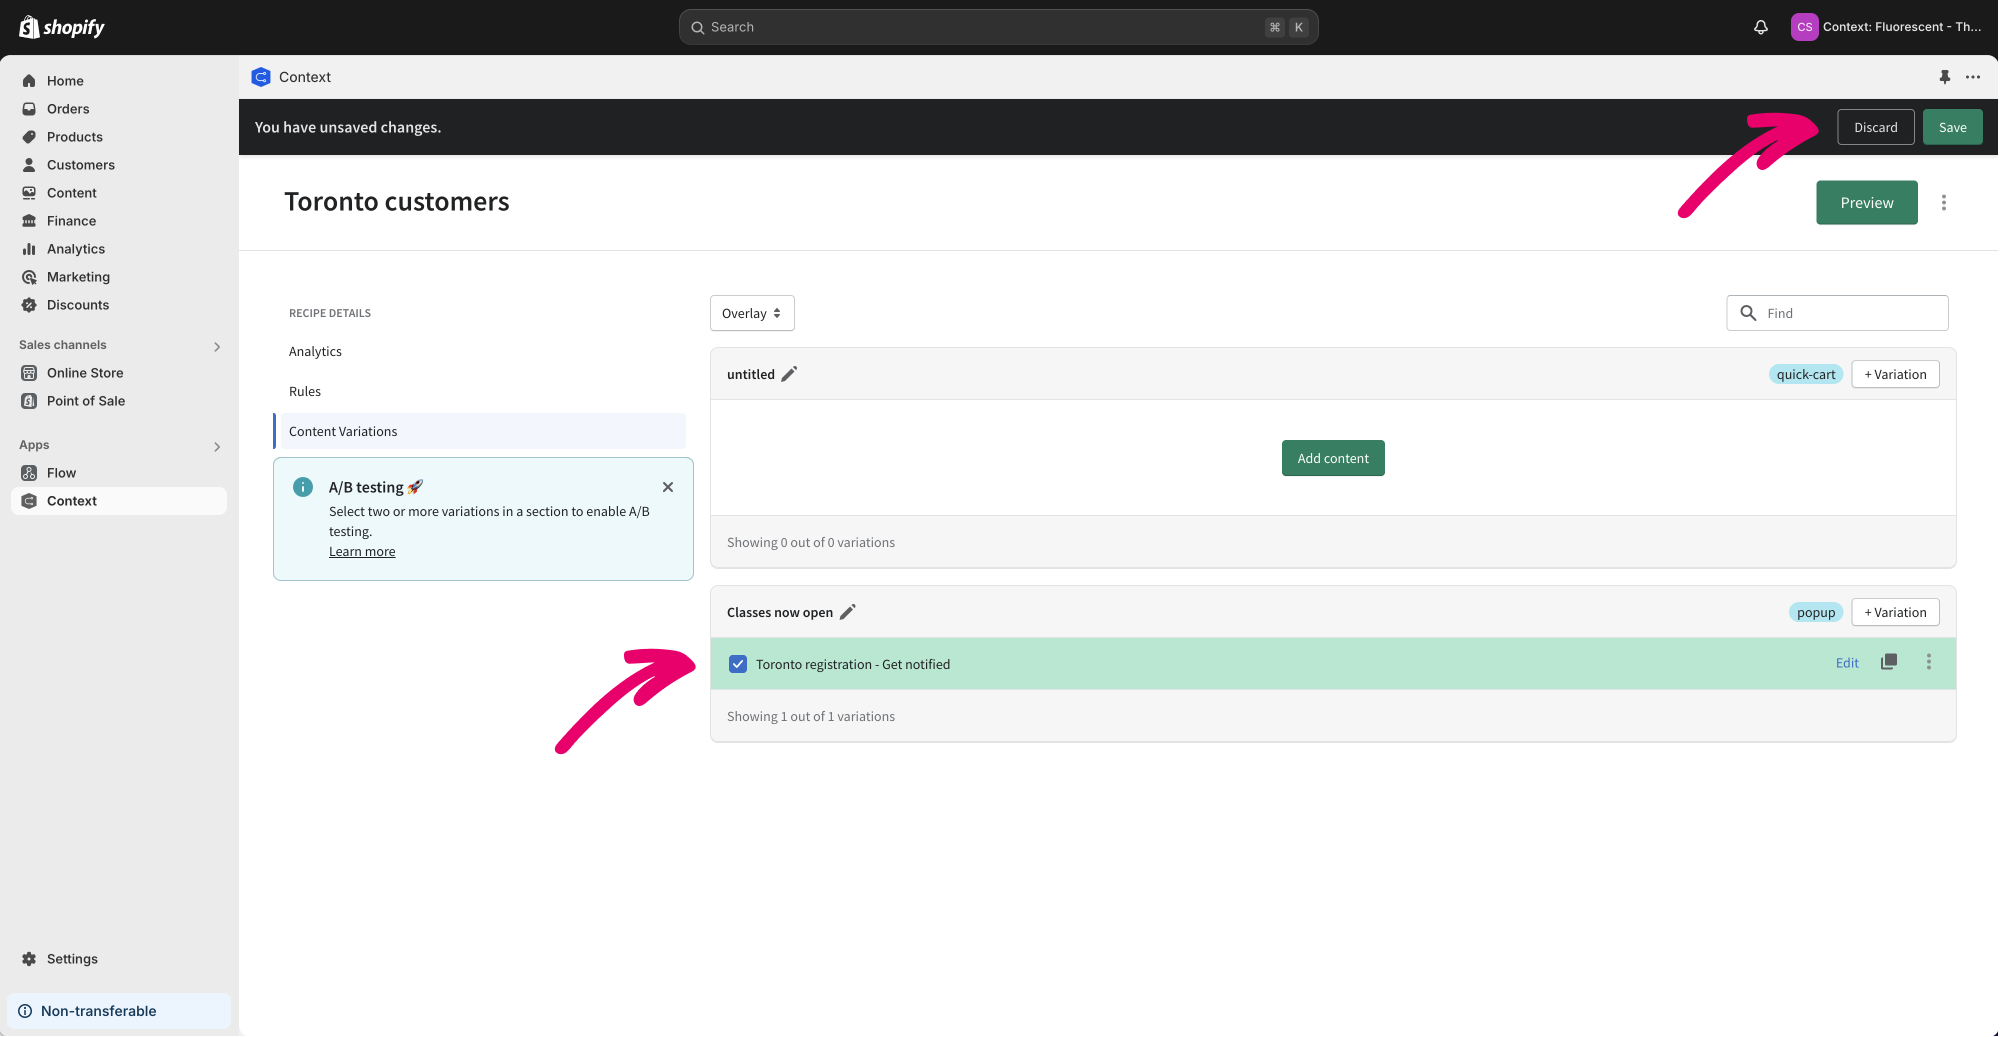The image size is (2000, 1037).
Task: Edit the Classes now open section name
Action: point(848,612)
